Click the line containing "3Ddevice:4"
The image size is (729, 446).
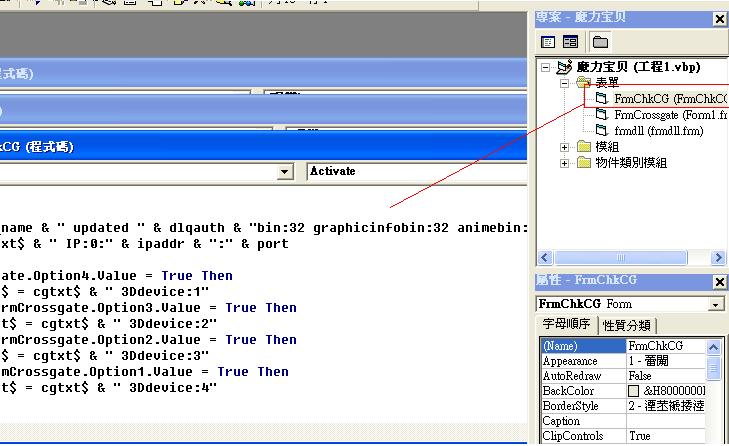point(109,388)
